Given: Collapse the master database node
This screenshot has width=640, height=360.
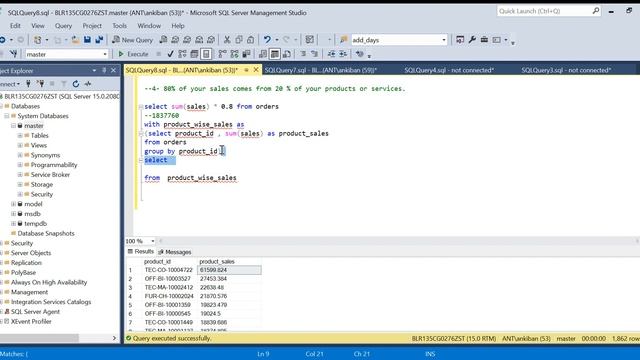Looking at the screenshot, I should 13,126.
